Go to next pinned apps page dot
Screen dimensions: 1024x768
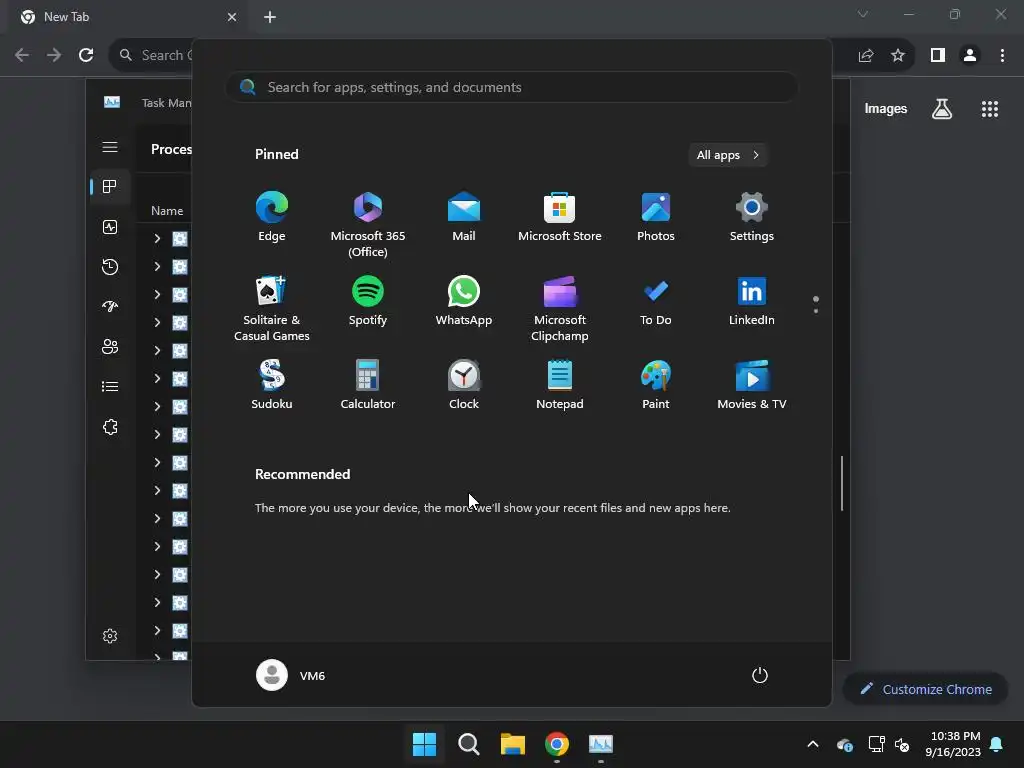816,311
